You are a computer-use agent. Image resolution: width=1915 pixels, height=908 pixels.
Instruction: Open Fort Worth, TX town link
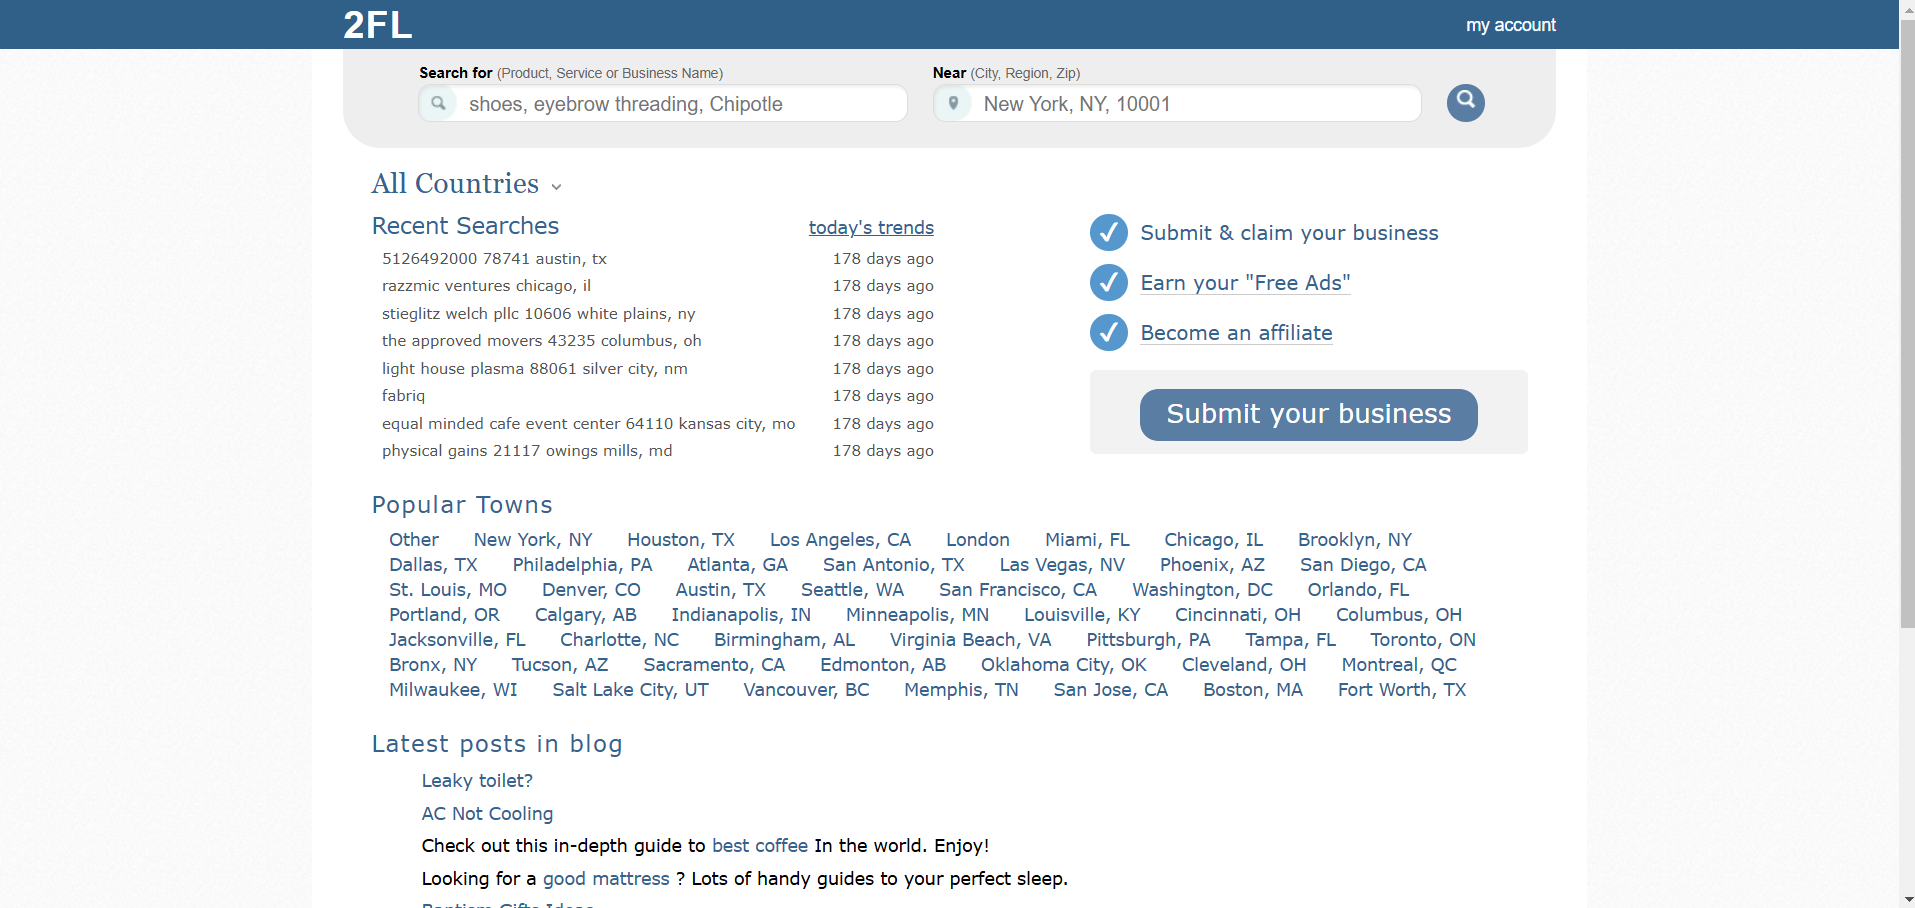(1402, 690)
